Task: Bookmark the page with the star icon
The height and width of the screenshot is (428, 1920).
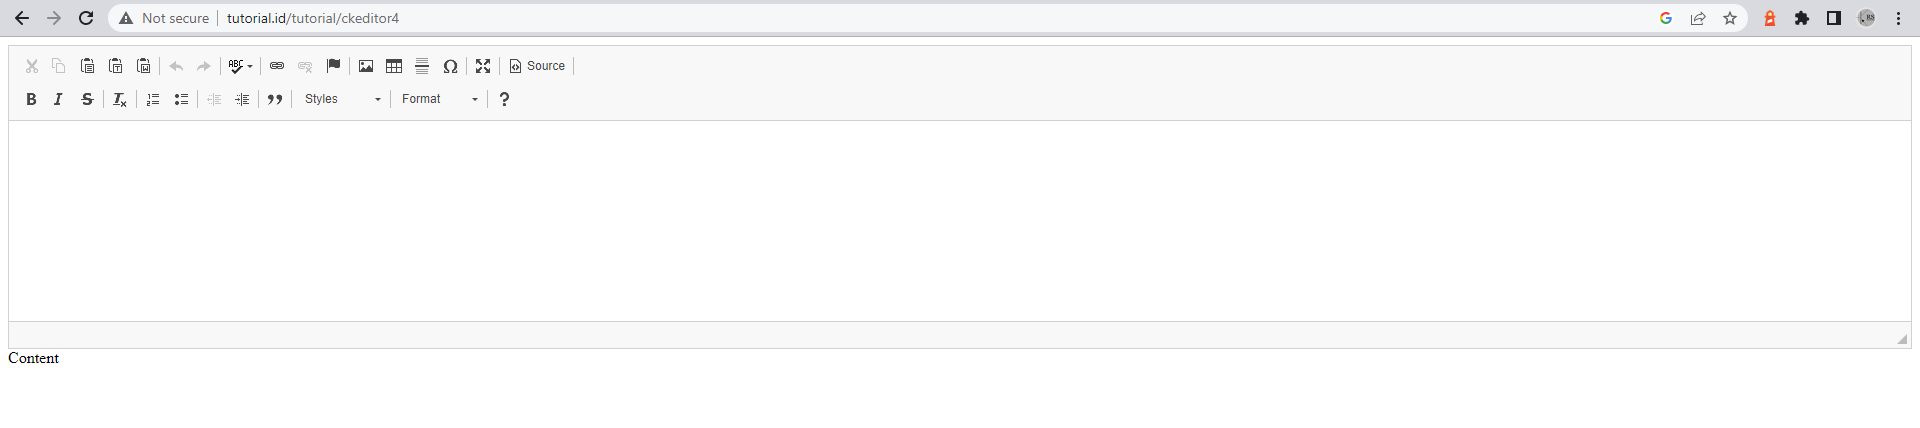Action: tap(1730, 18)
